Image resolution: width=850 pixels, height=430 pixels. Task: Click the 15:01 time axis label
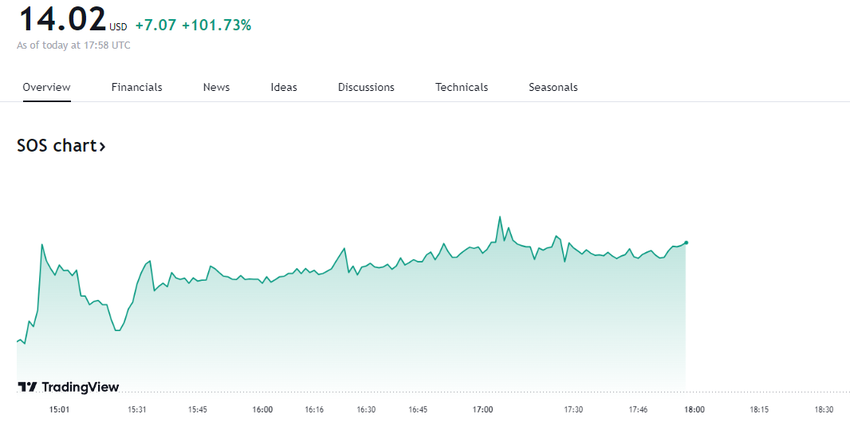pos(59,410)
